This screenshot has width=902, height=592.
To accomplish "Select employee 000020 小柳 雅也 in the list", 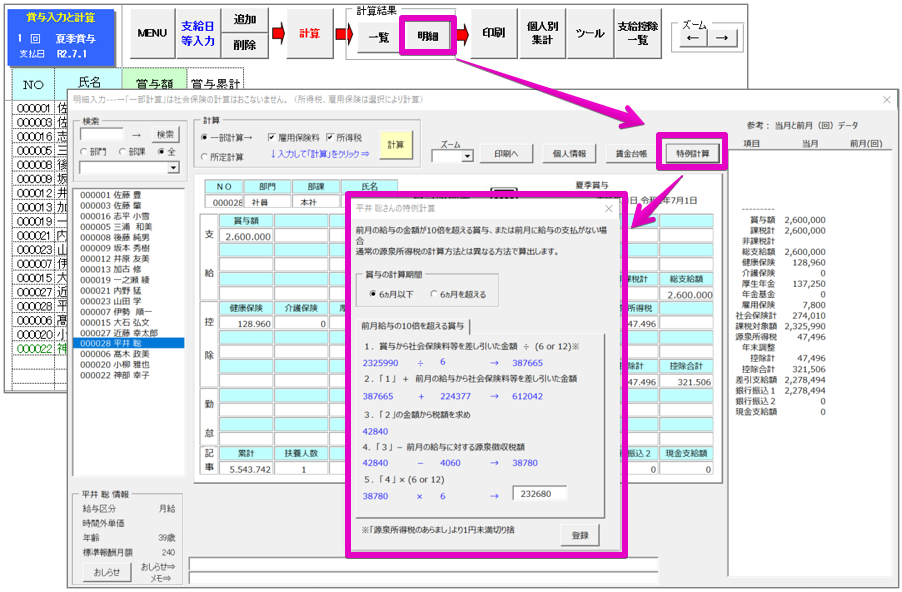I will 128,364.
